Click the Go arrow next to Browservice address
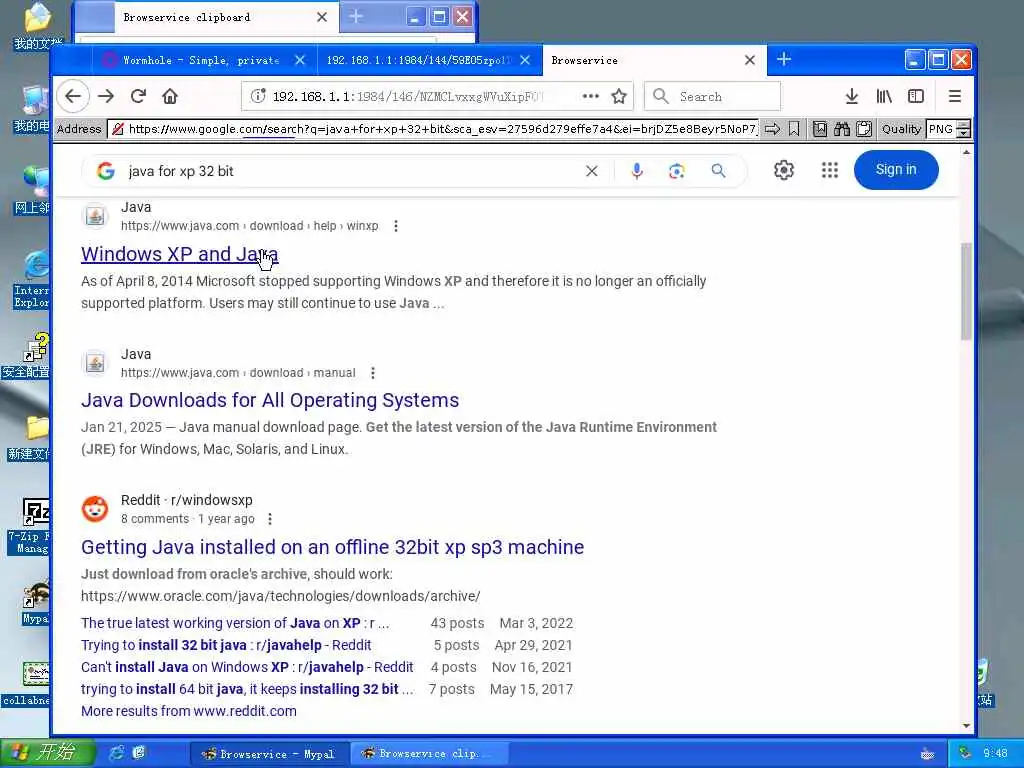1024x768 pixels. click(773, 129)
